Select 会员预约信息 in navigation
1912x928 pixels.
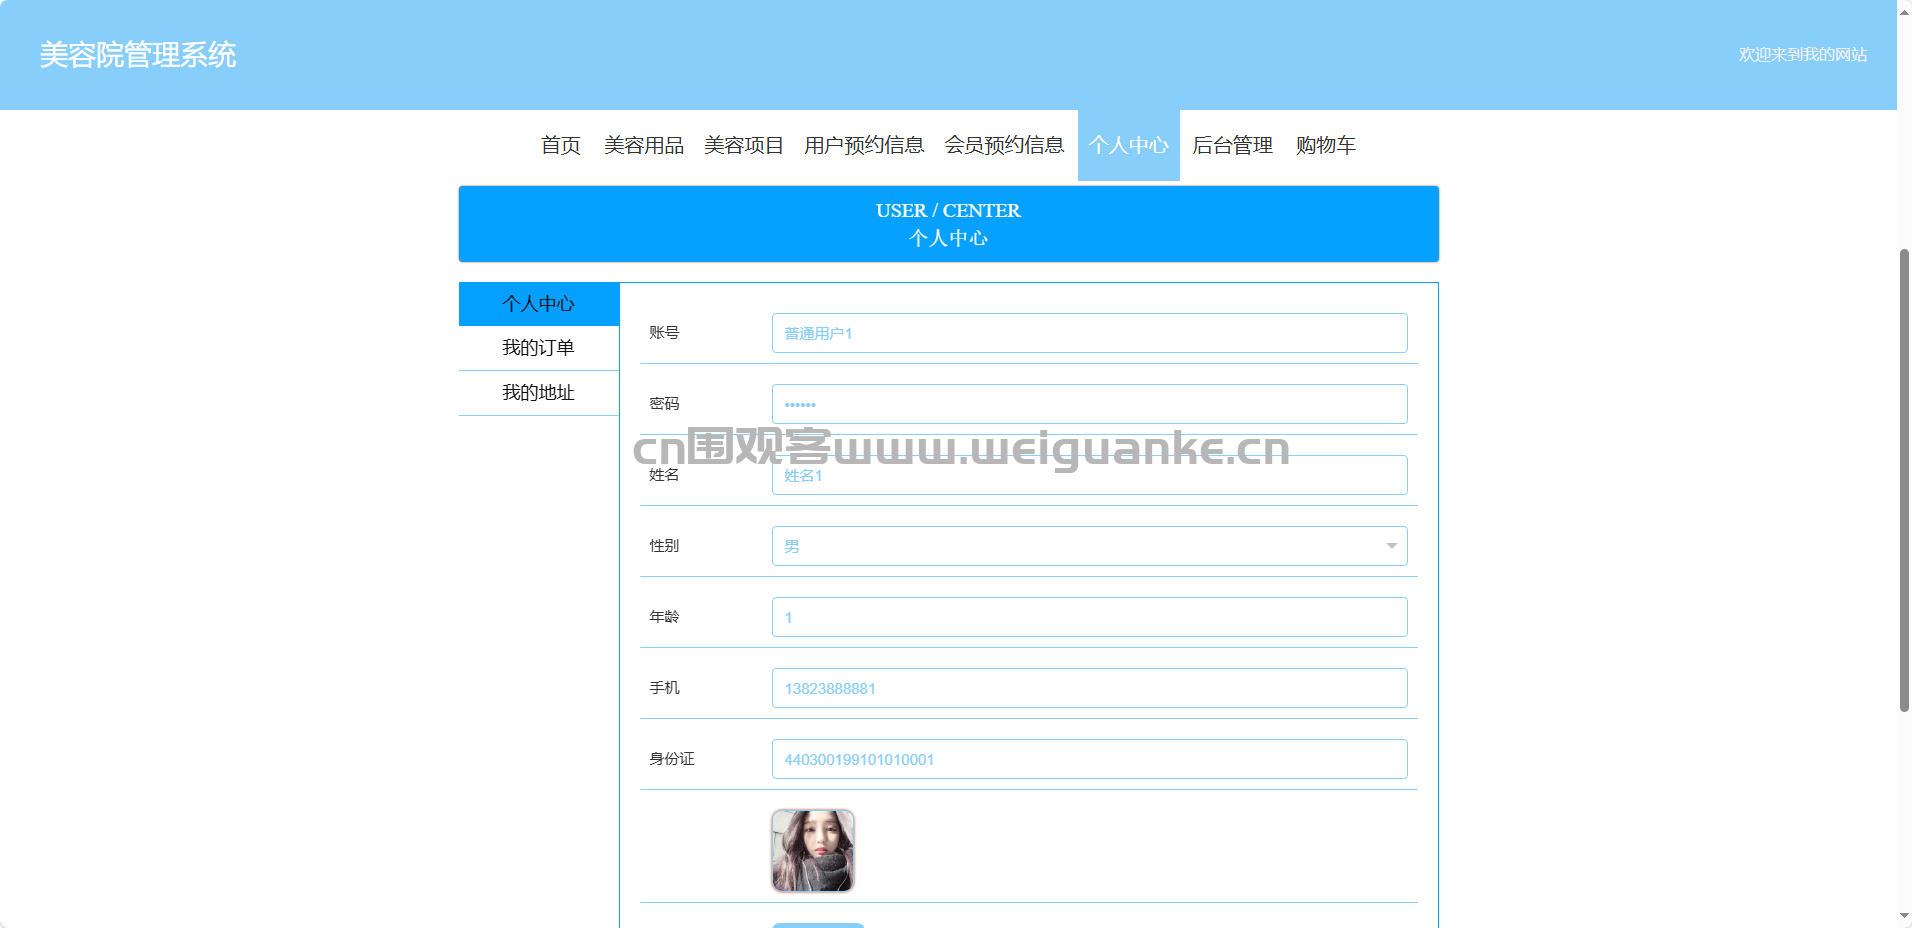click(1004, 145)
